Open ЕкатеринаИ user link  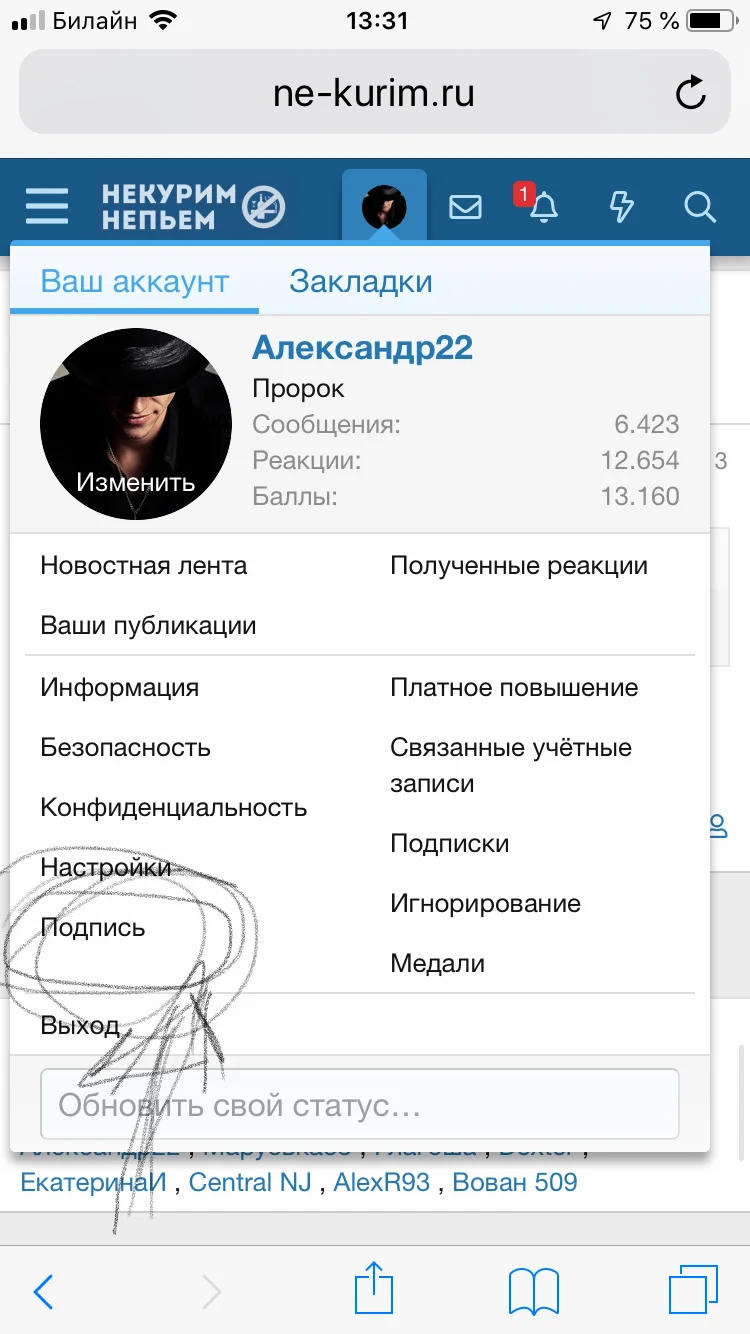(x=94, y=1182)
